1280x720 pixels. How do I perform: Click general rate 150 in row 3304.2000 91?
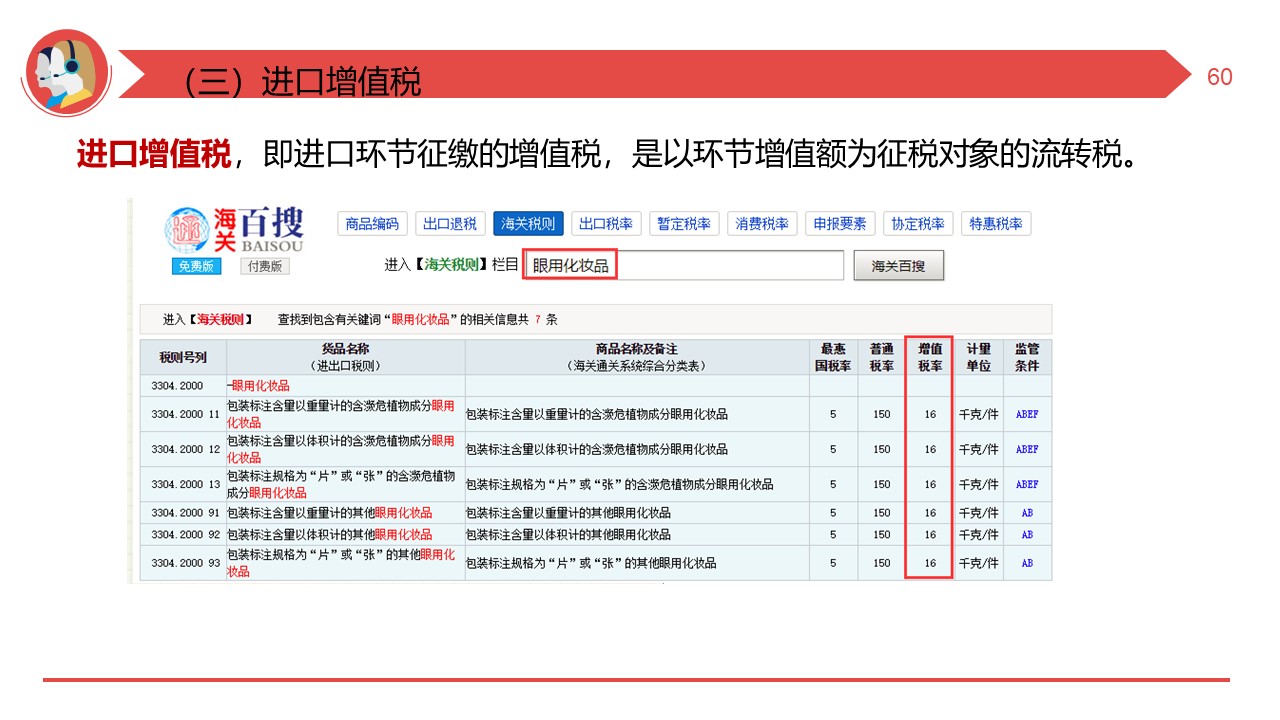tap(881, 513)
